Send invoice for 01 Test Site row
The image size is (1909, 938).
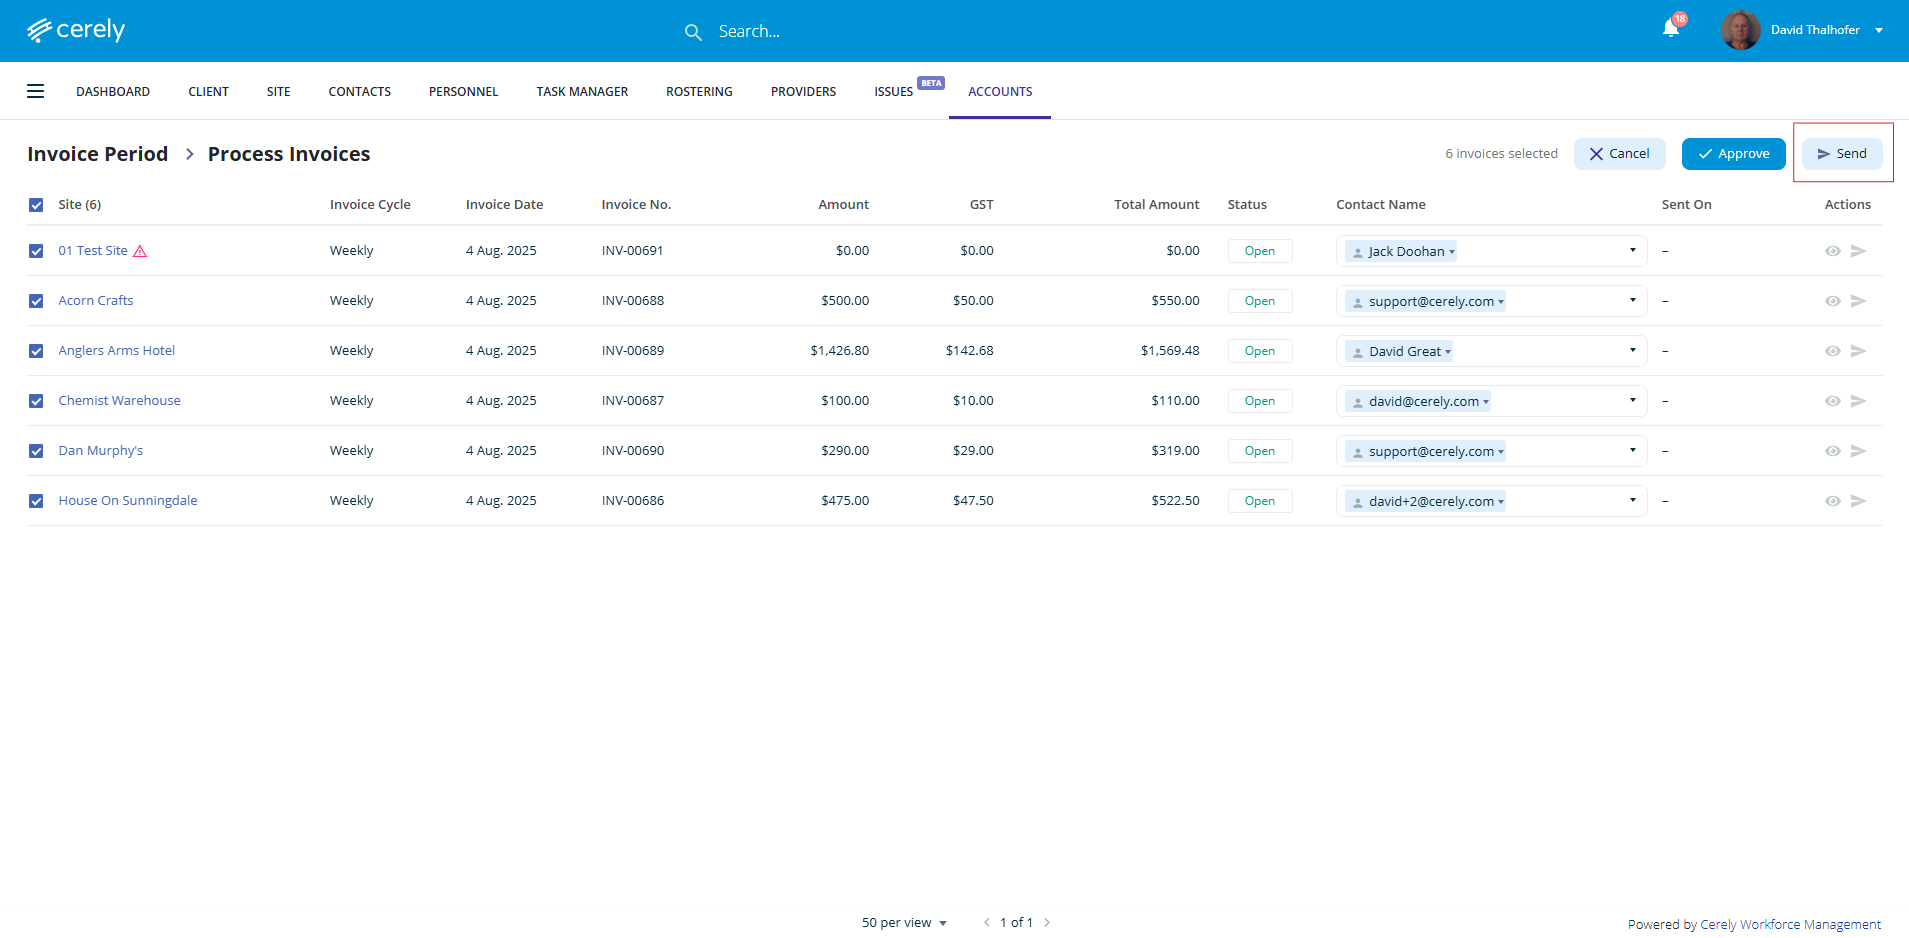(x=1858, y=251)
